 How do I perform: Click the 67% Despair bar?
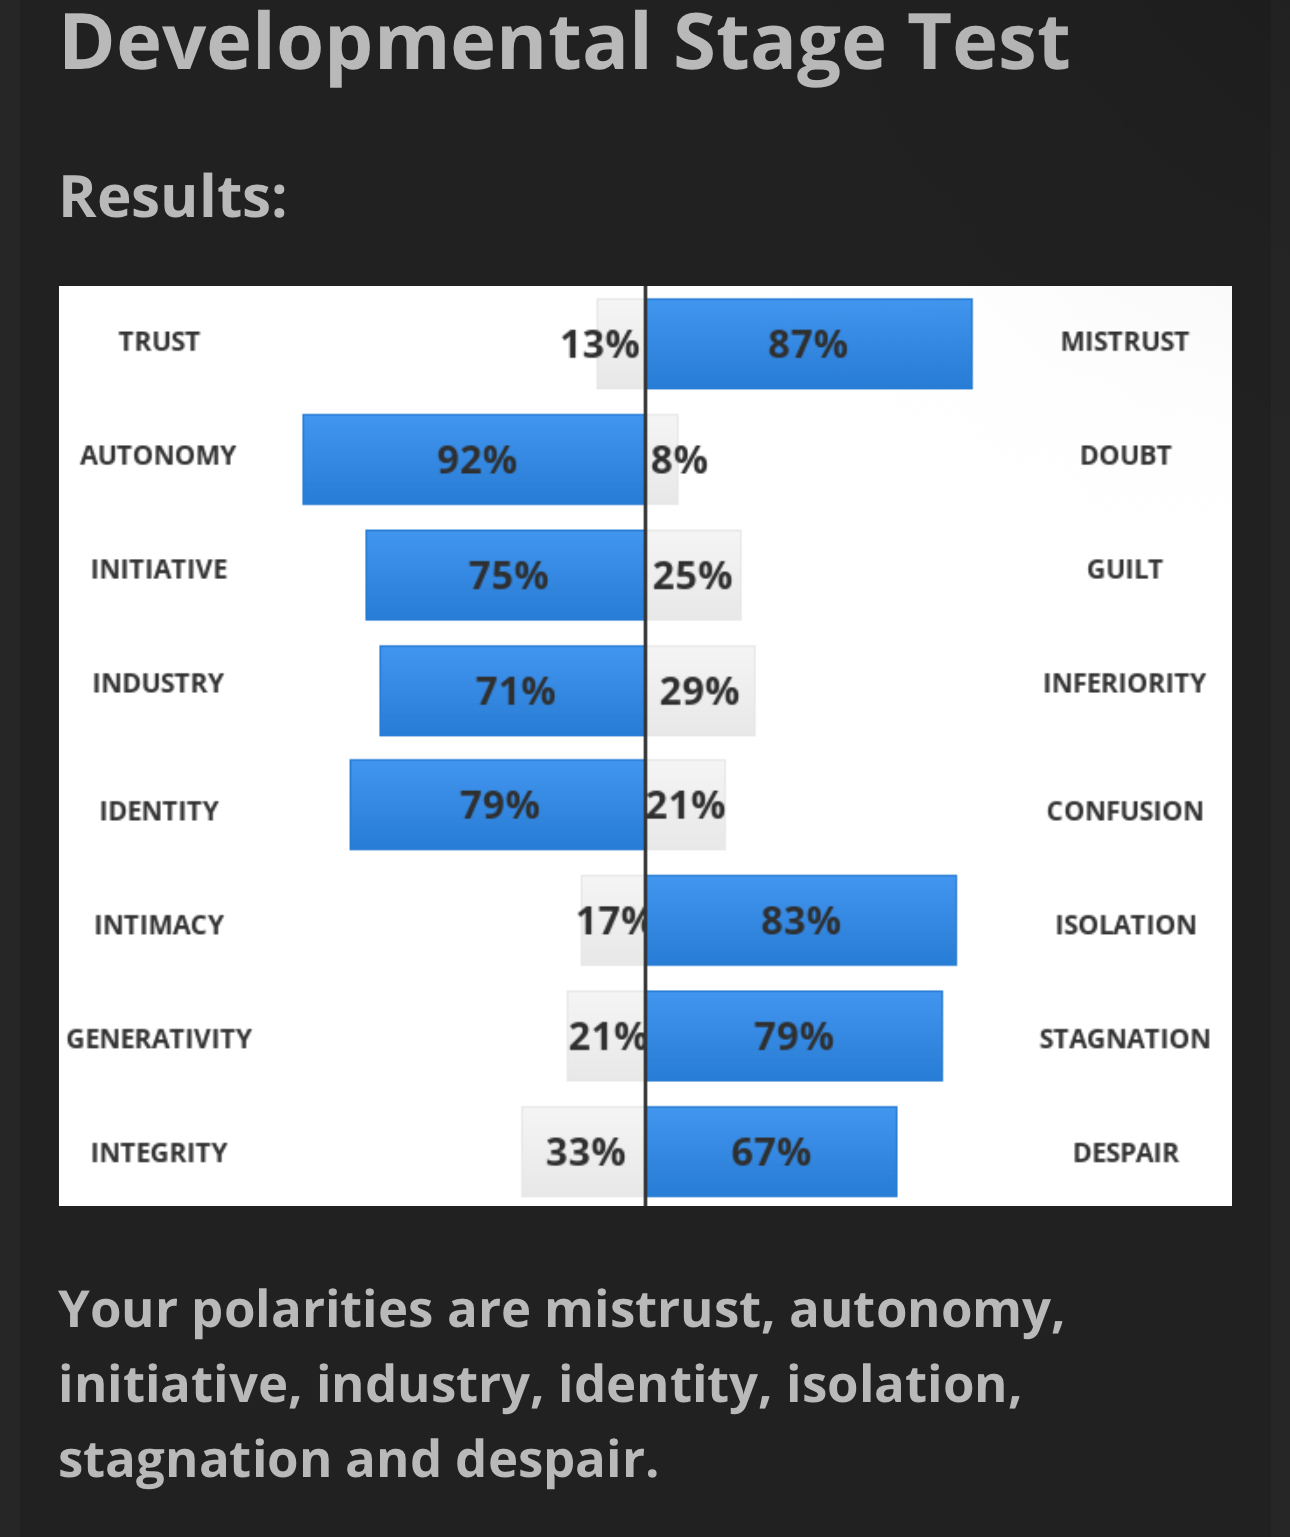click(772, 1151)
